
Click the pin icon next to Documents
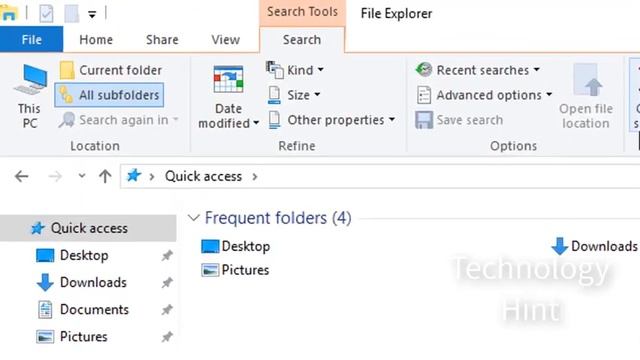(x=167, y=310)
